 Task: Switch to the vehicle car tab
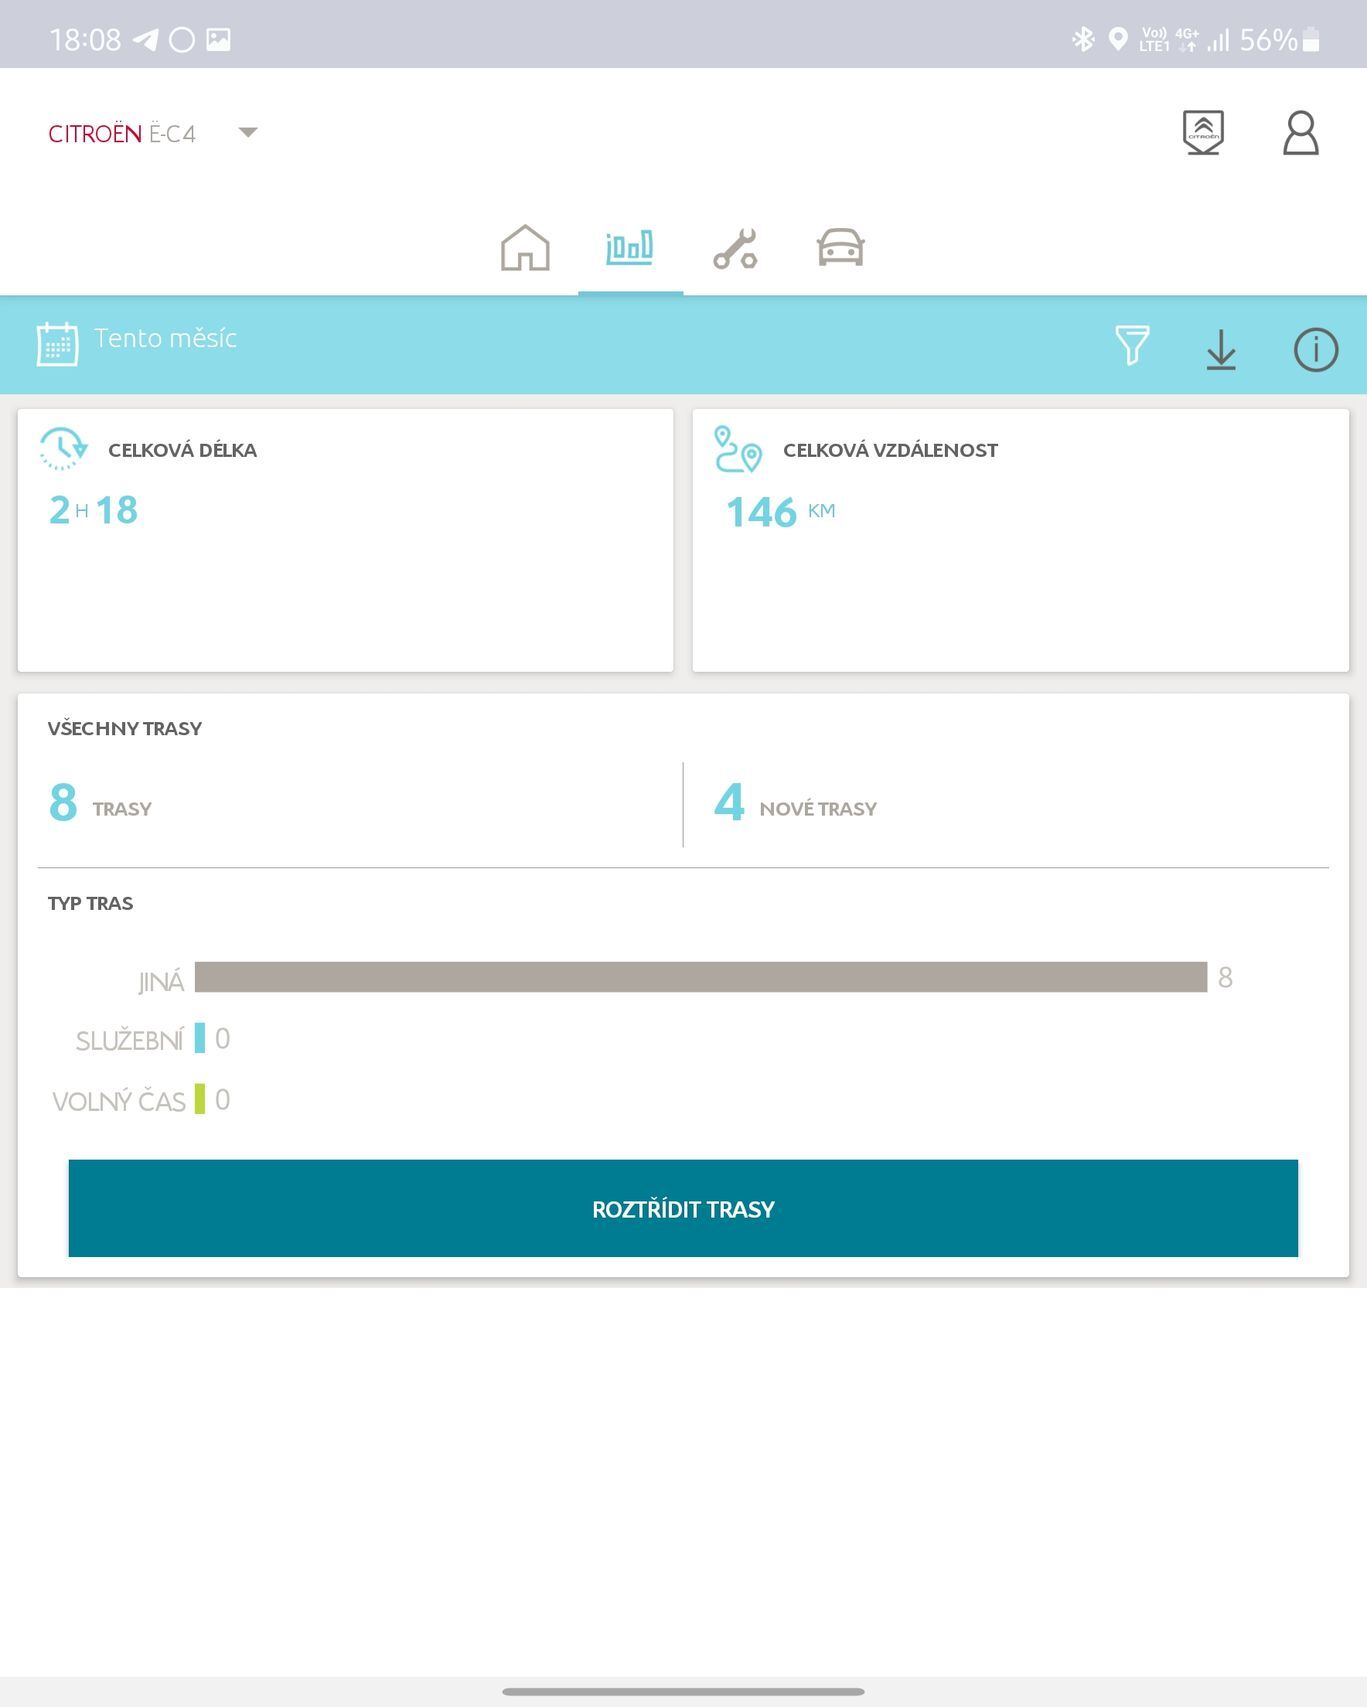point(840,248)
